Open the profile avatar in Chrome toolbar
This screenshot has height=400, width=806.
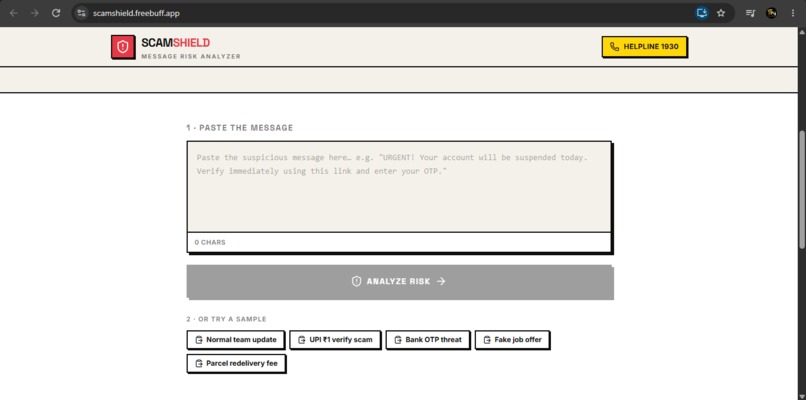click(771, 13)
